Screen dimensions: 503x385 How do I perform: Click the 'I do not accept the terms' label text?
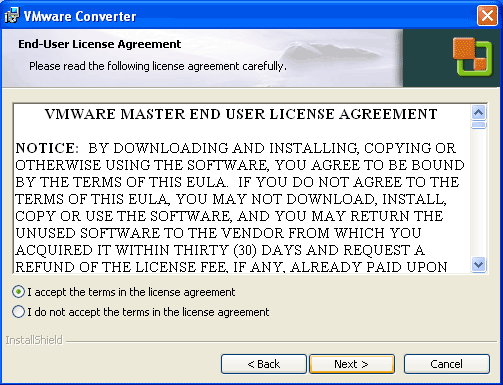tap(148, 312)
